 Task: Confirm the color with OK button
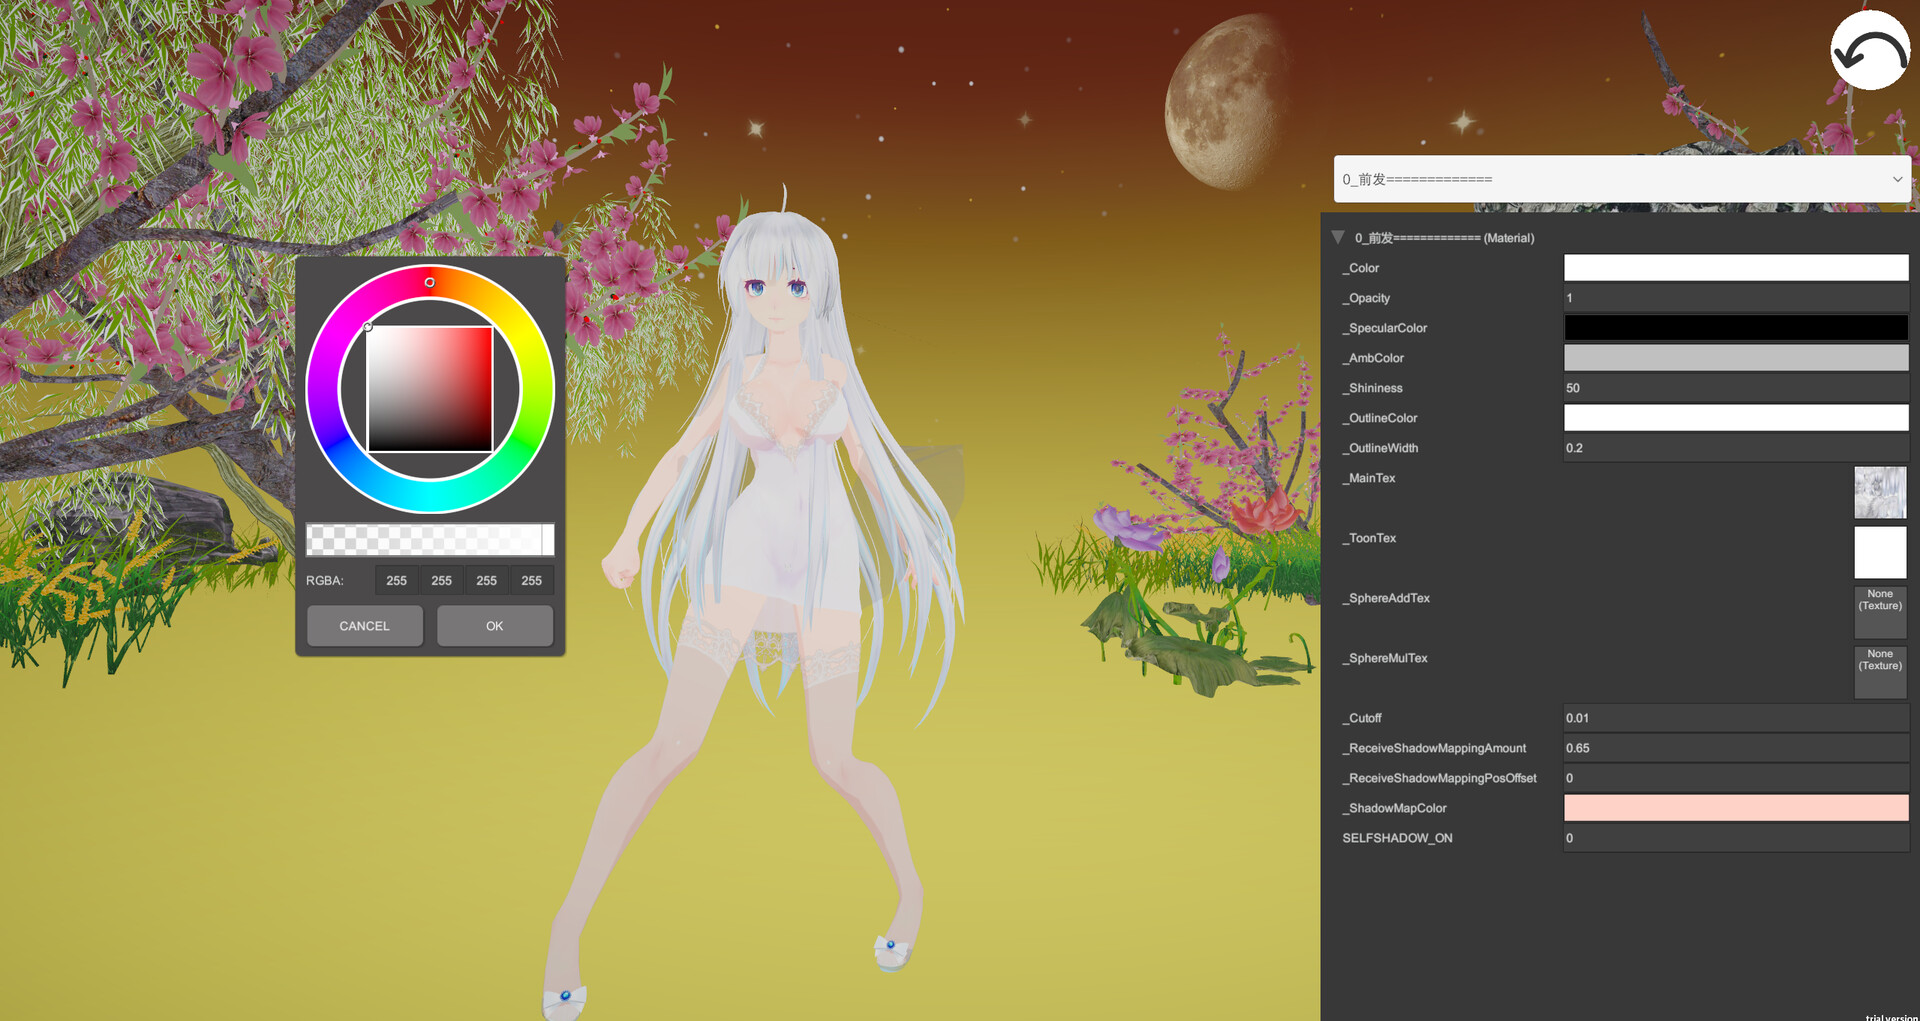click(494, 626)
